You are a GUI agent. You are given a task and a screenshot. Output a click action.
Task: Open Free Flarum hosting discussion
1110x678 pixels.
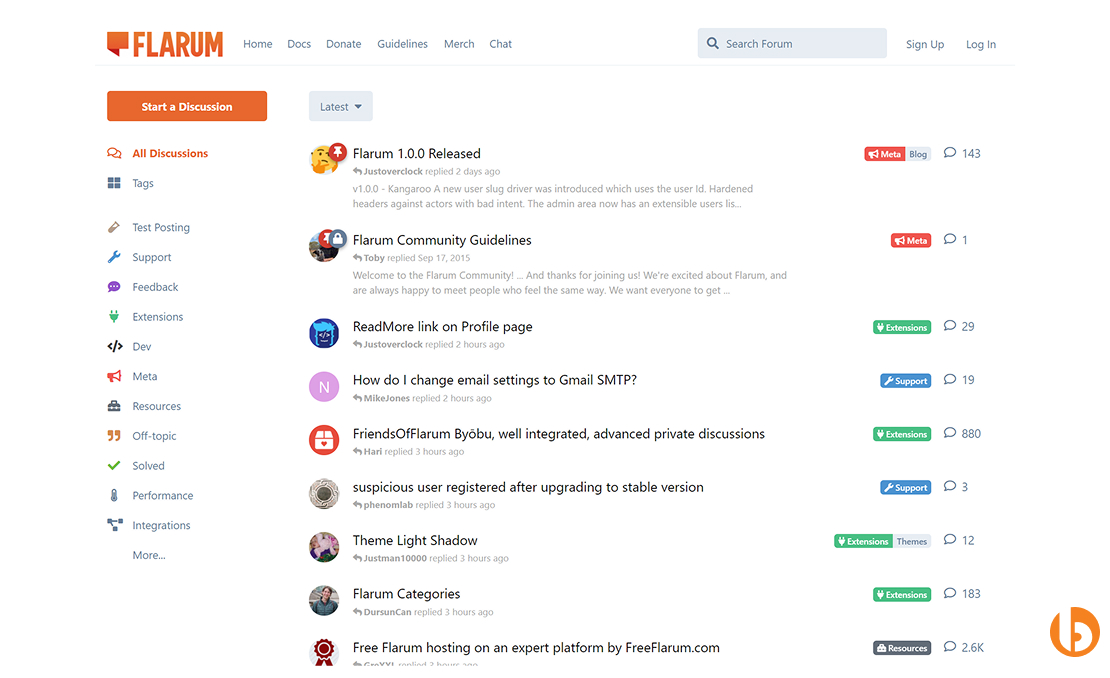coord(536,647)
